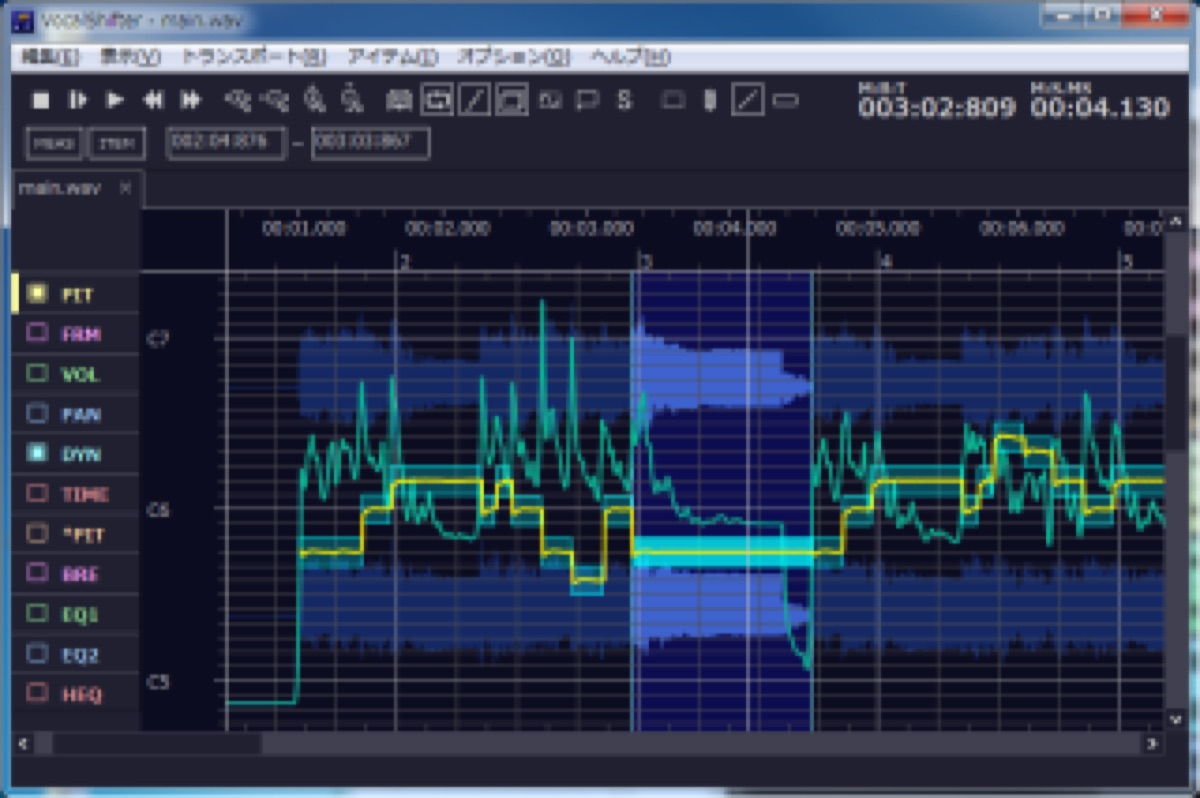
Task: Click the horizontal scrollbar thumb
Action: 156,743
